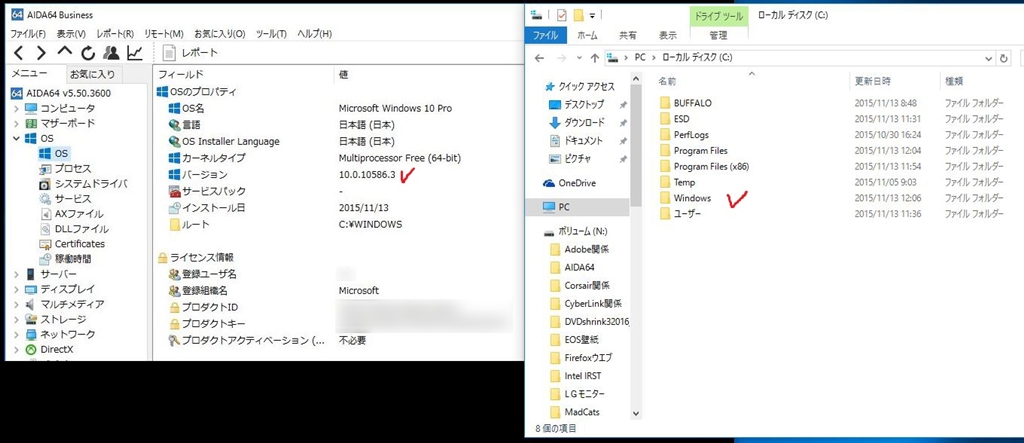Select the DLLファイル tree item
1024x443 pixels.
(81, 229)
